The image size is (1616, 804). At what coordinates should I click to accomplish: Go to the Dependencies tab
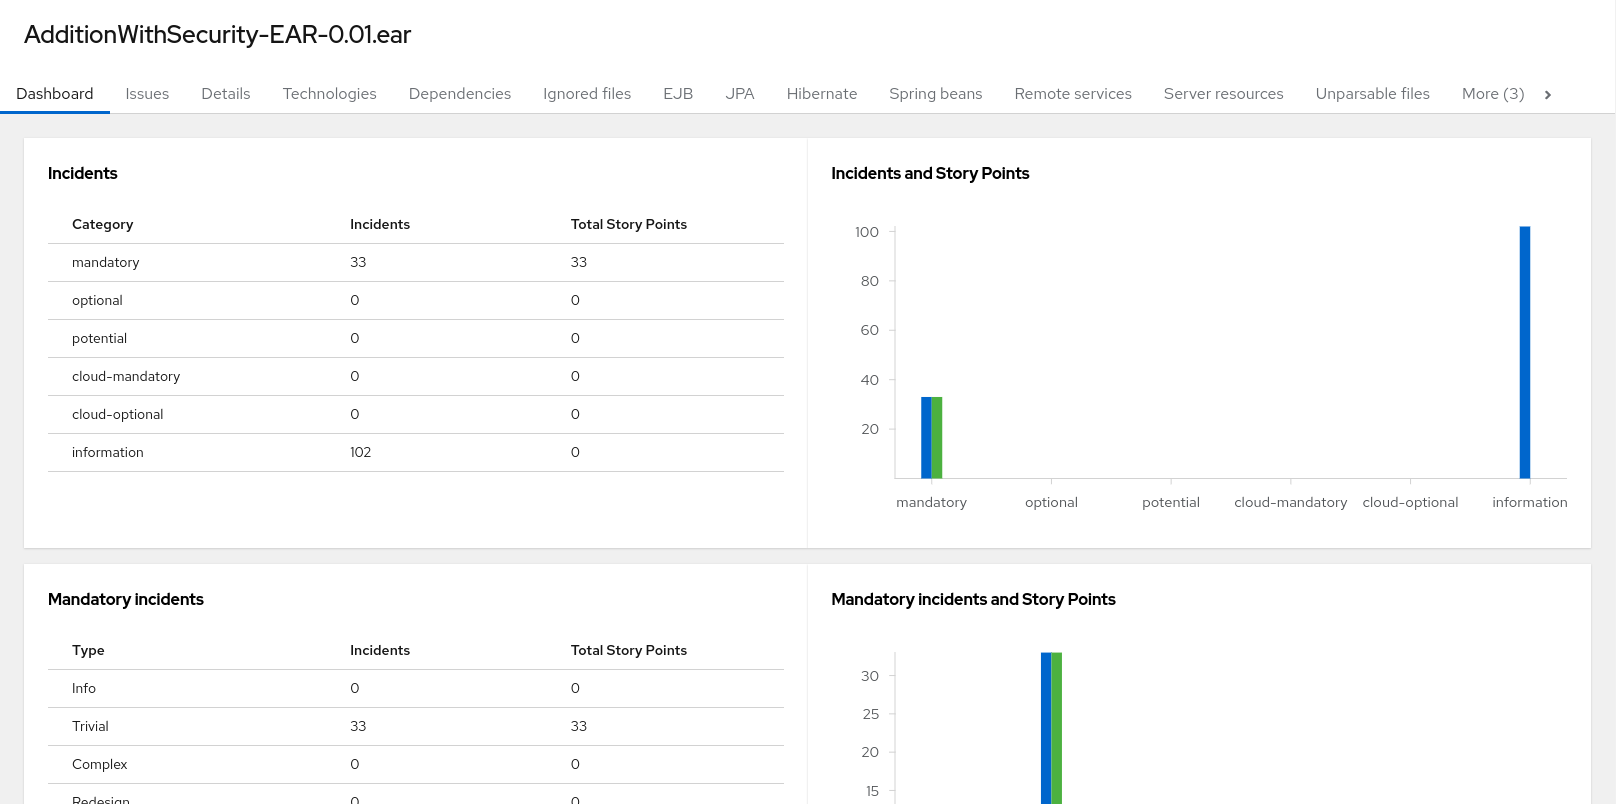coord(460,94)
